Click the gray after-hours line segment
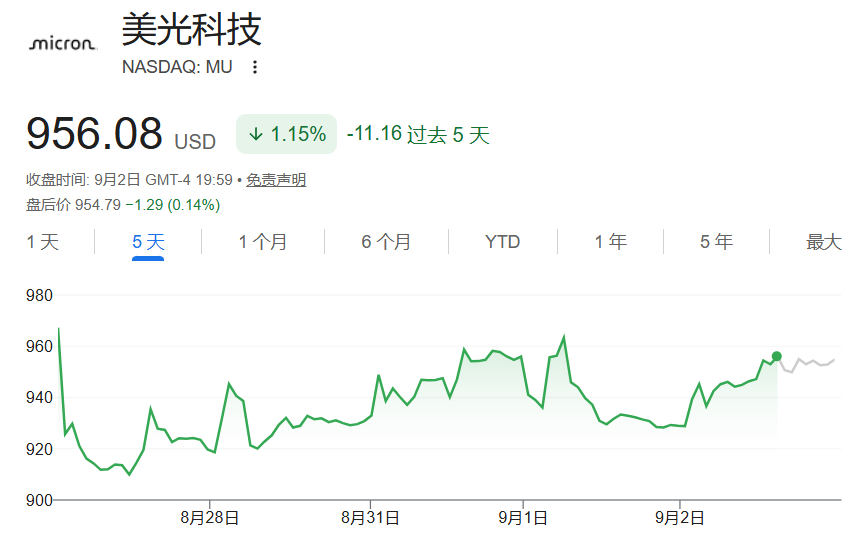856x547 pixels. (x=807, y=364)
